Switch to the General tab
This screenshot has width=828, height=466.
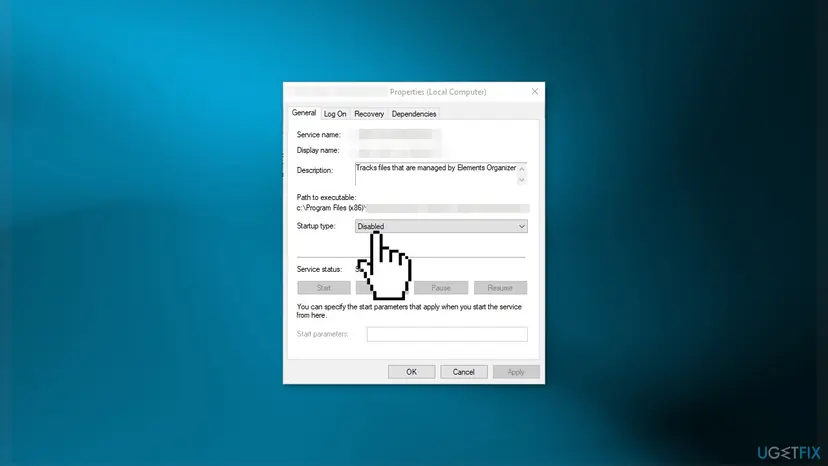(304, 113)
